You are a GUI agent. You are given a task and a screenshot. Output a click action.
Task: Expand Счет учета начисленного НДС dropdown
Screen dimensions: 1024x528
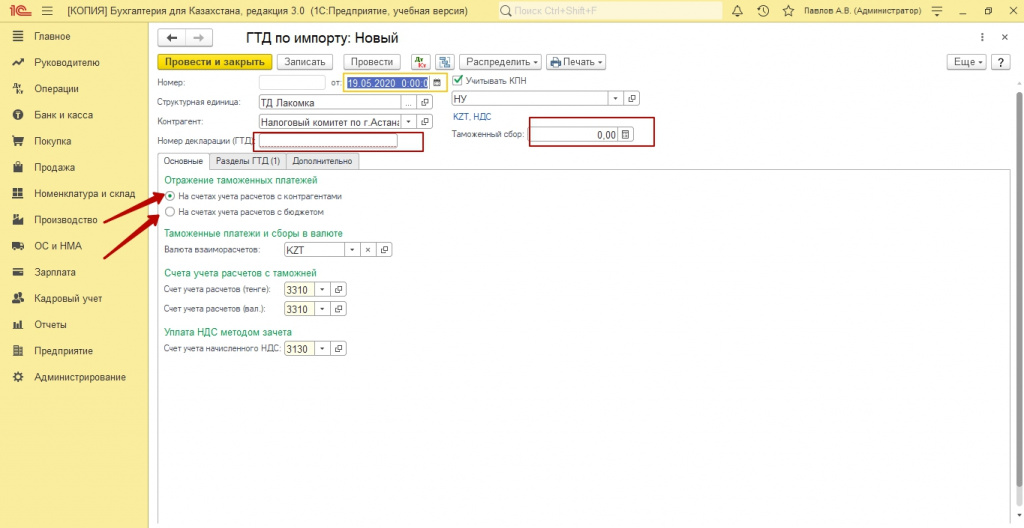click(x=323, y=349)
